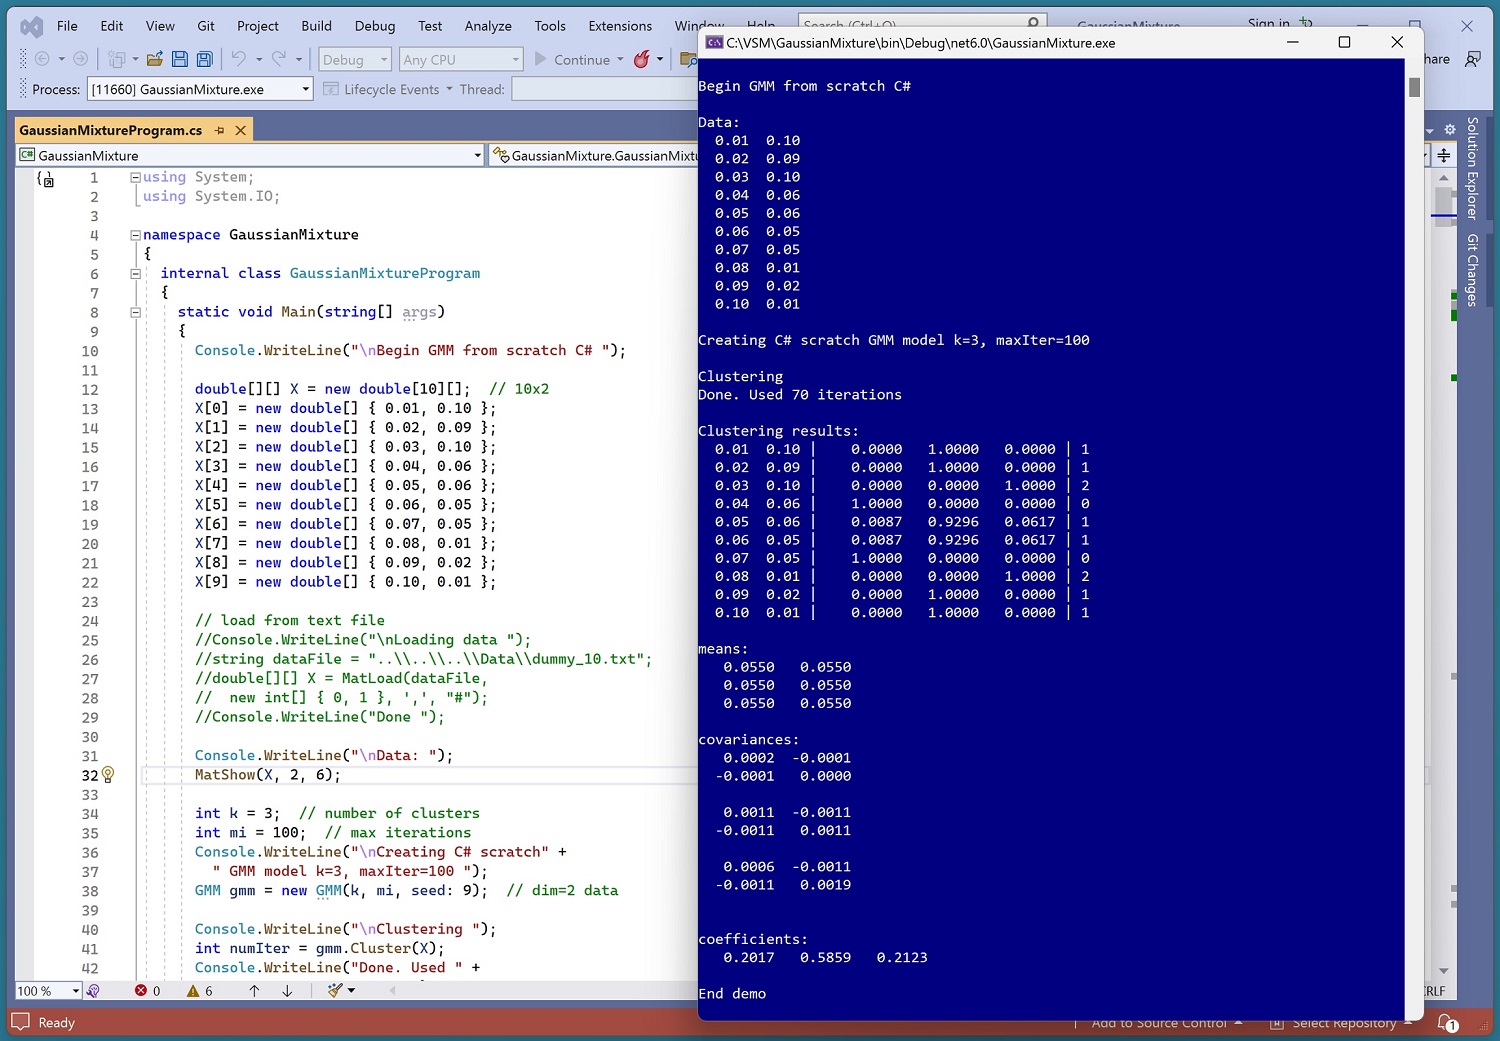Open the Process dropdown for GaussianMixture.exe
Image resolution: width=1500 pixels, height=1041 pixels.
[x=306, y=90]
